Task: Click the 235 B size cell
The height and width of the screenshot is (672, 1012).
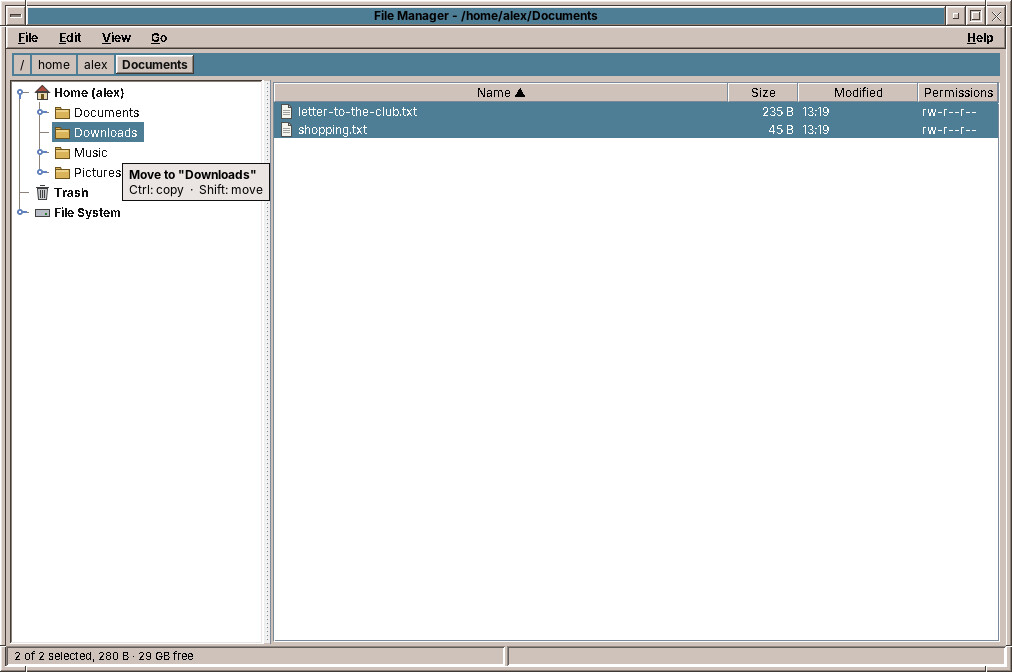Action: (x=778, y=112)
